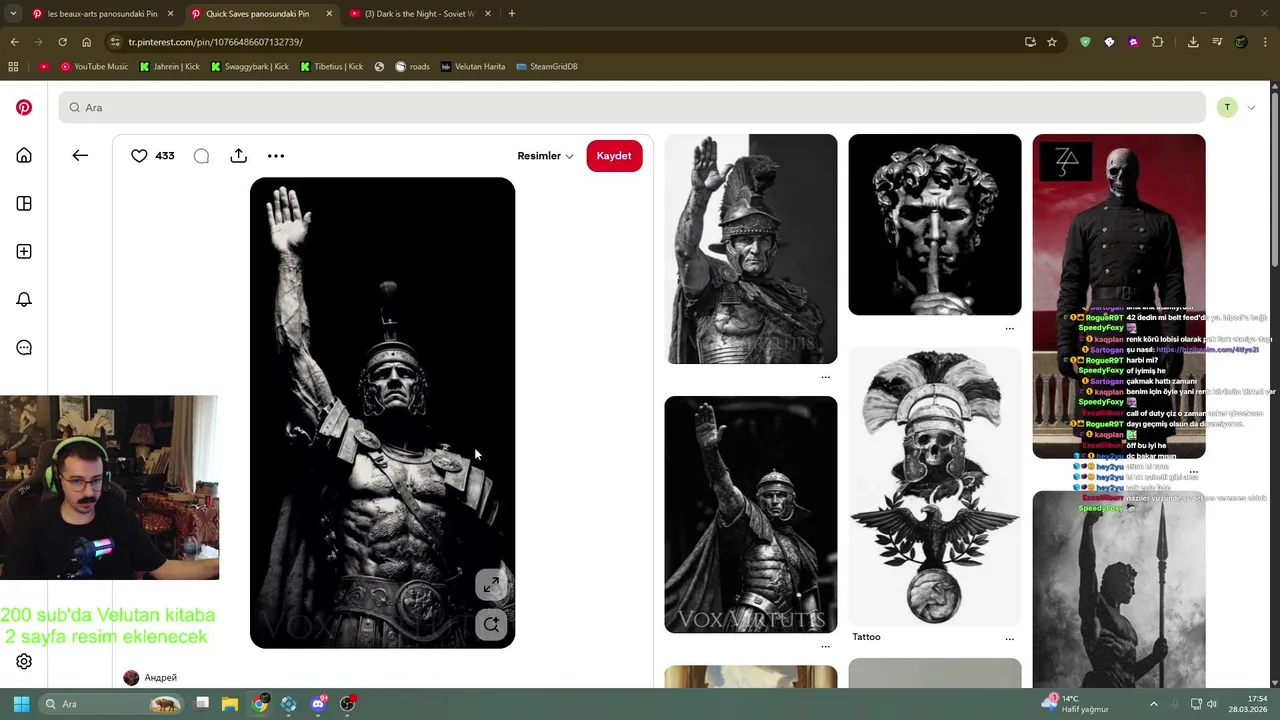1280x720 pixels.
Task: Open the spear warrior statue thumbnail
Action: 1119,588
